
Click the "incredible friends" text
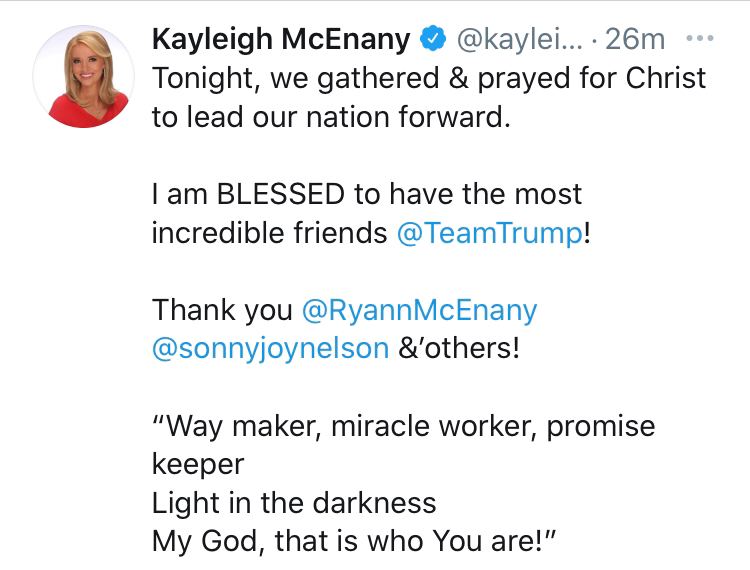[x=269, y=233]
